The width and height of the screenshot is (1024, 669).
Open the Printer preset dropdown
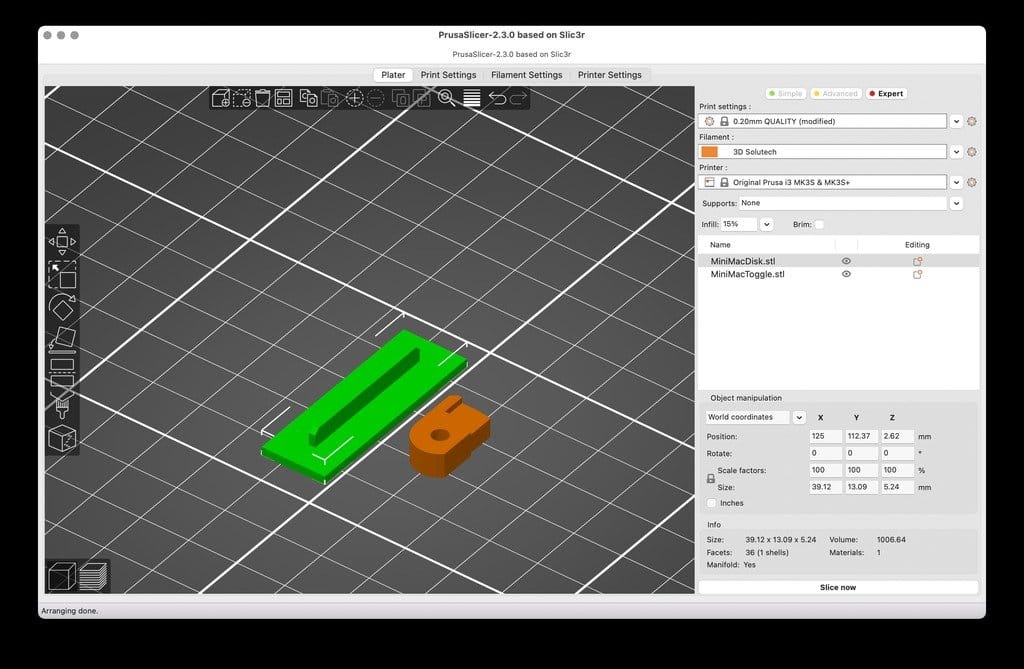pyautogui.click(x=956, y=182)
